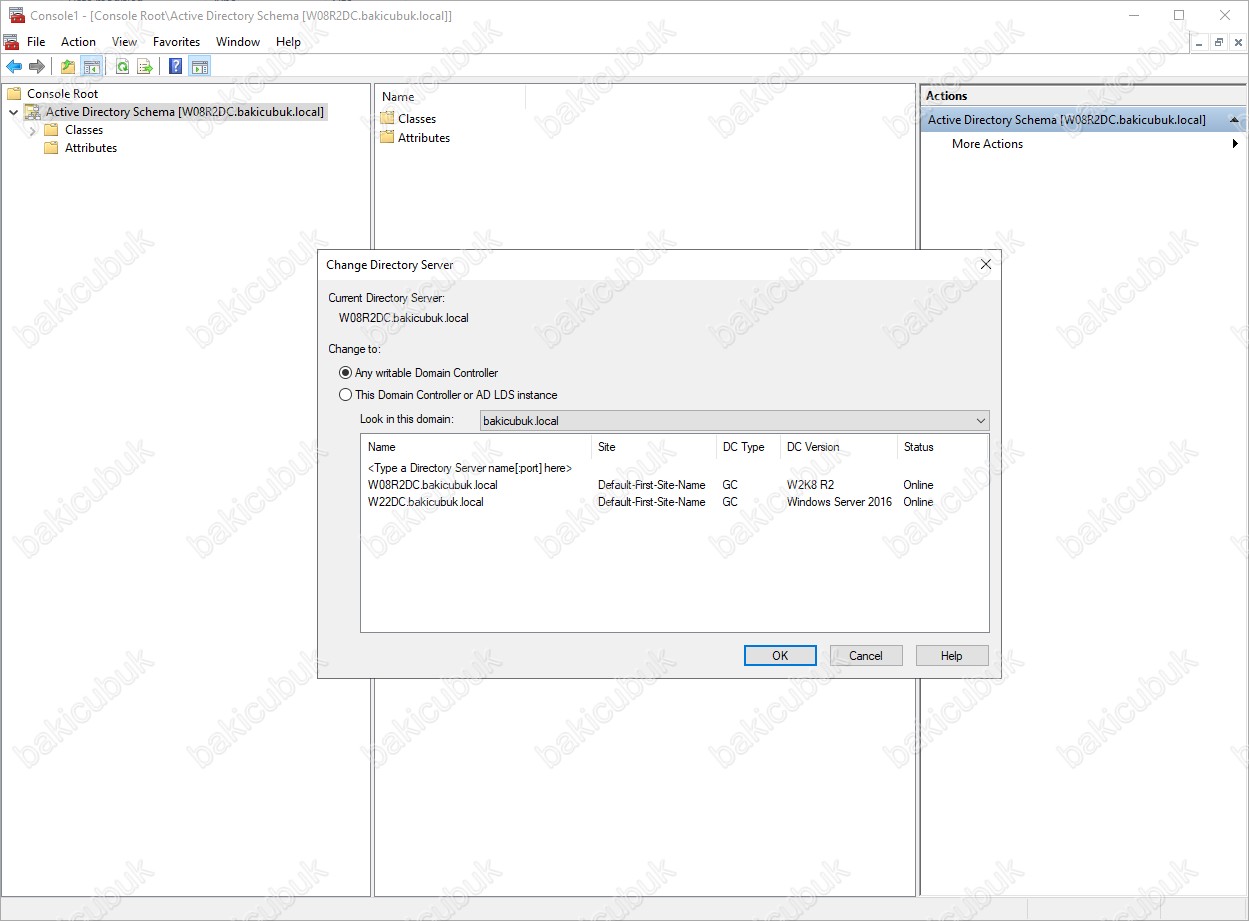
Task: Select Any writable Domain Controller option
Action: 346,373
